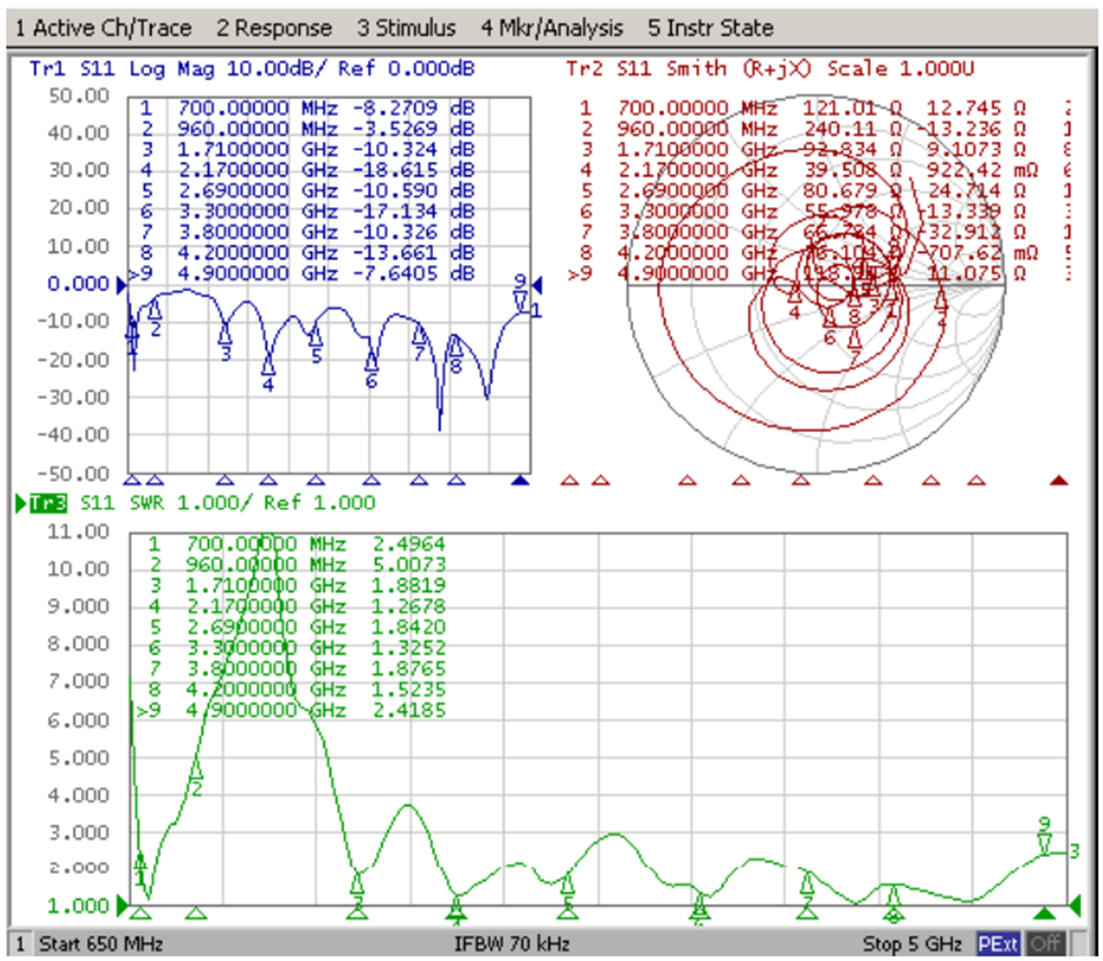Click the 50.00 label on Log Mag axis
This screenshot has width=1103, height=961.
[x=79, y=96]
